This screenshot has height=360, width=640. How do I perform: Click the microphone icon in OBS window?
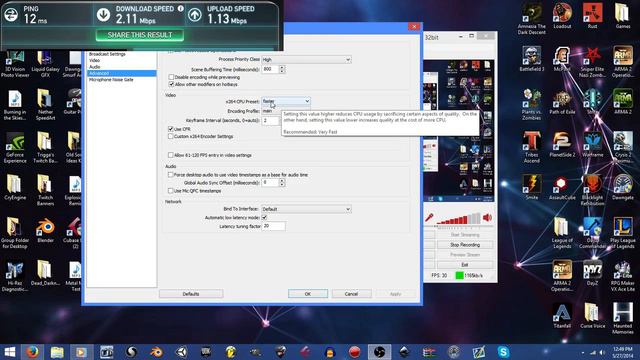point(429,218)
